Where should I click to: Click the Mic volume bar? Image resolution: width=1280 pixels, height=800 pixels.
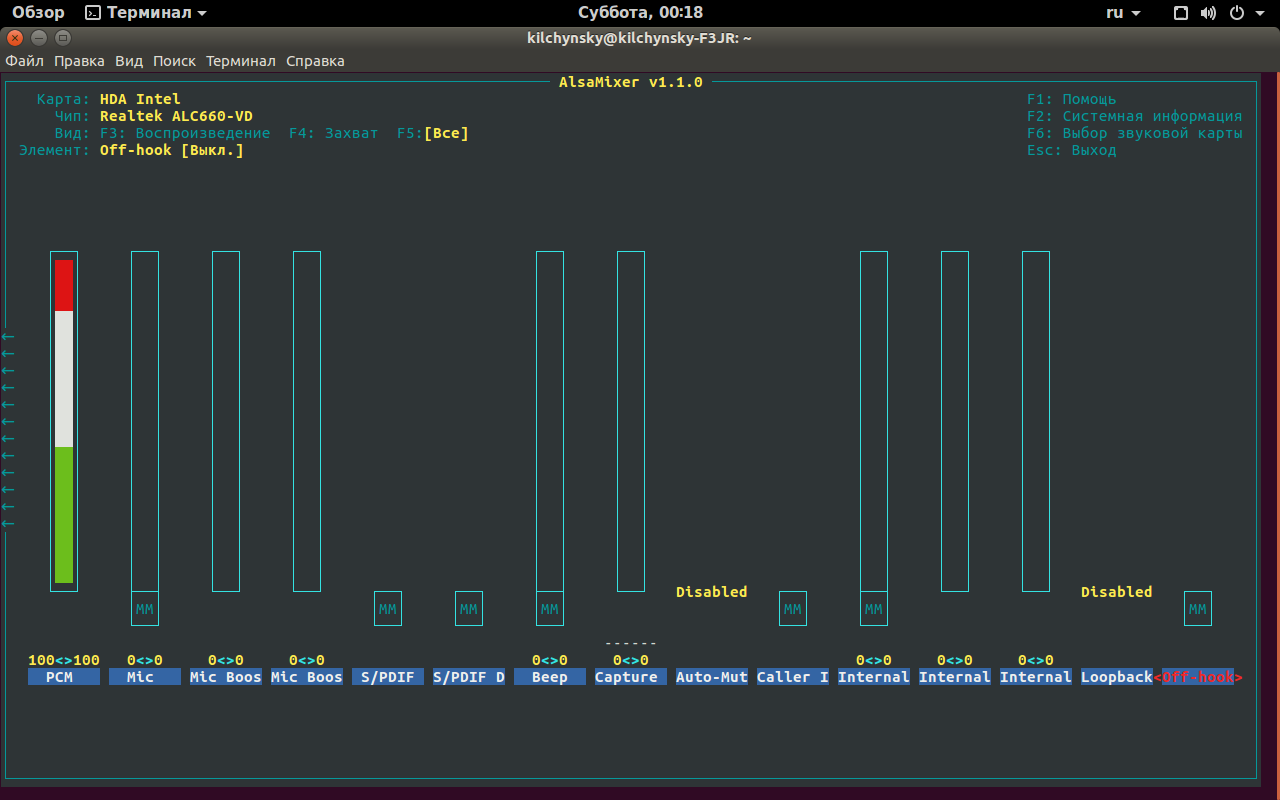point(145,421)
